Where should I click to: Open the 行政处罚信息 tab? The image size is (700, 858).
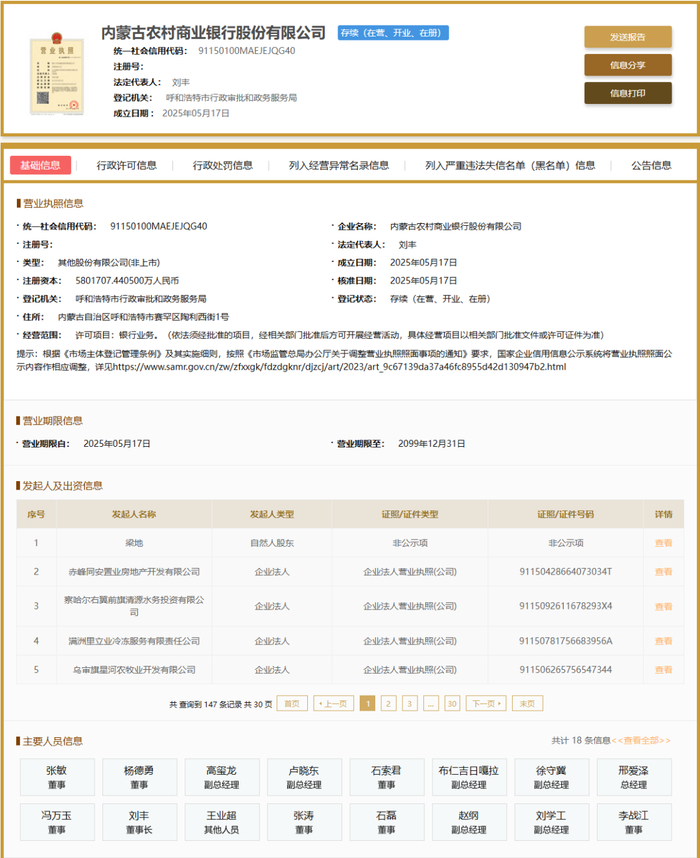point(222,165)
